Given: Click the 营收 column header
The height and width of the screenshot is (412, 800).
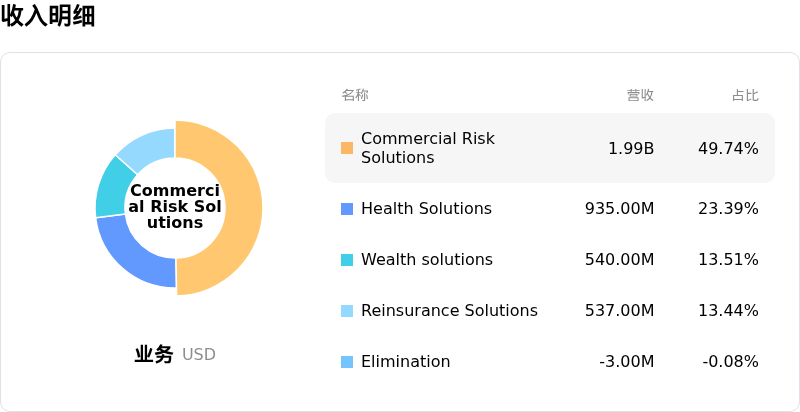Looking at the screenshot, I should pos(640,95).
